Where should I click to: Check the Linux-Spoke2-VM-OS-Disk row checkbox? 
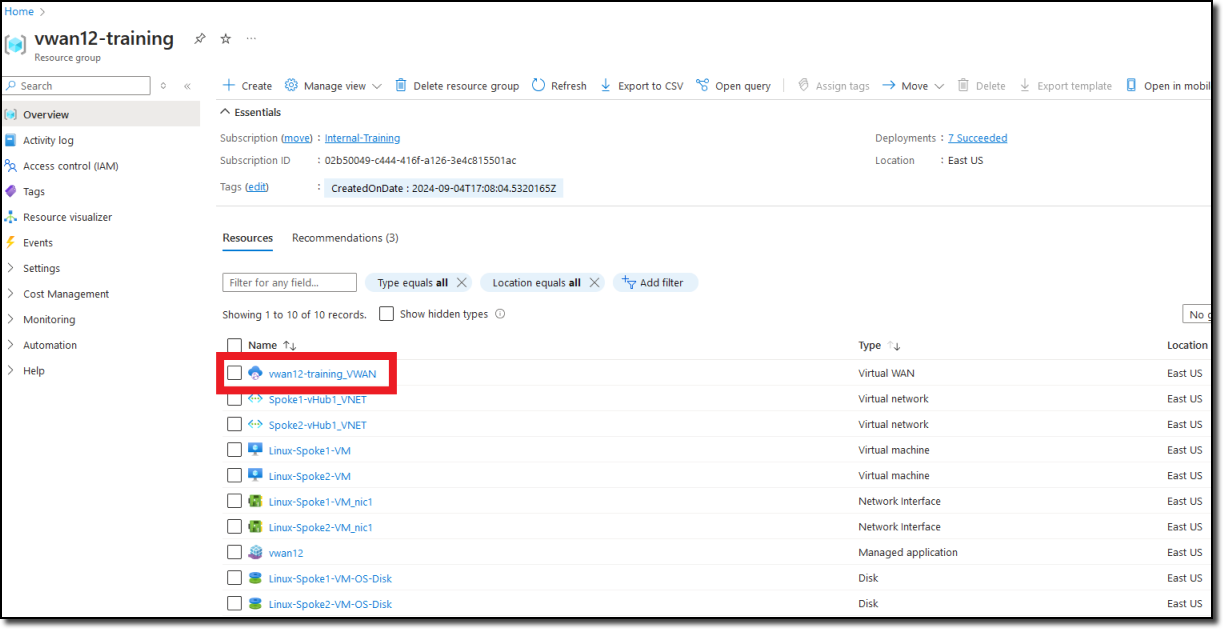[x=234, y=604]
